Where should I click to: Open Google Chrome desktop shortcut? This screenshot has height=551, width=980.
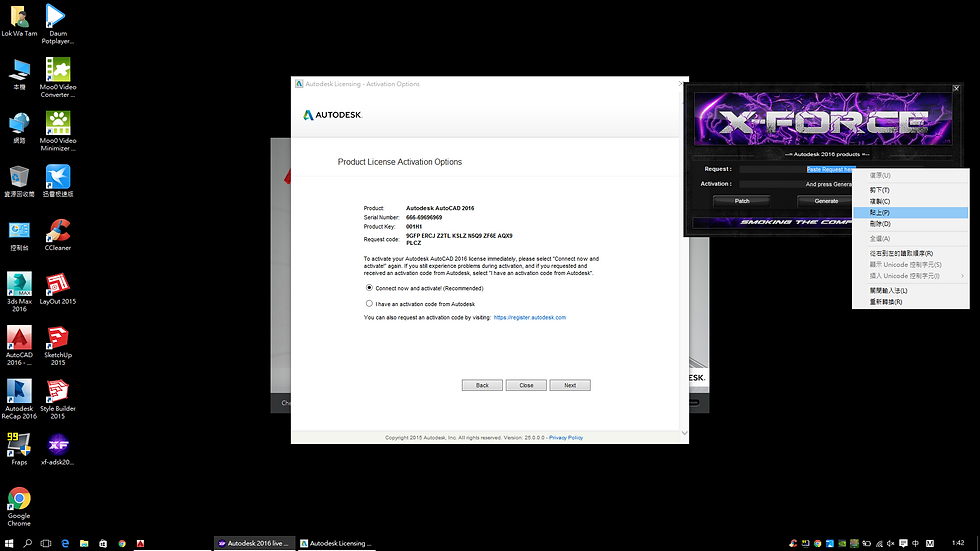tap(19, 507)
